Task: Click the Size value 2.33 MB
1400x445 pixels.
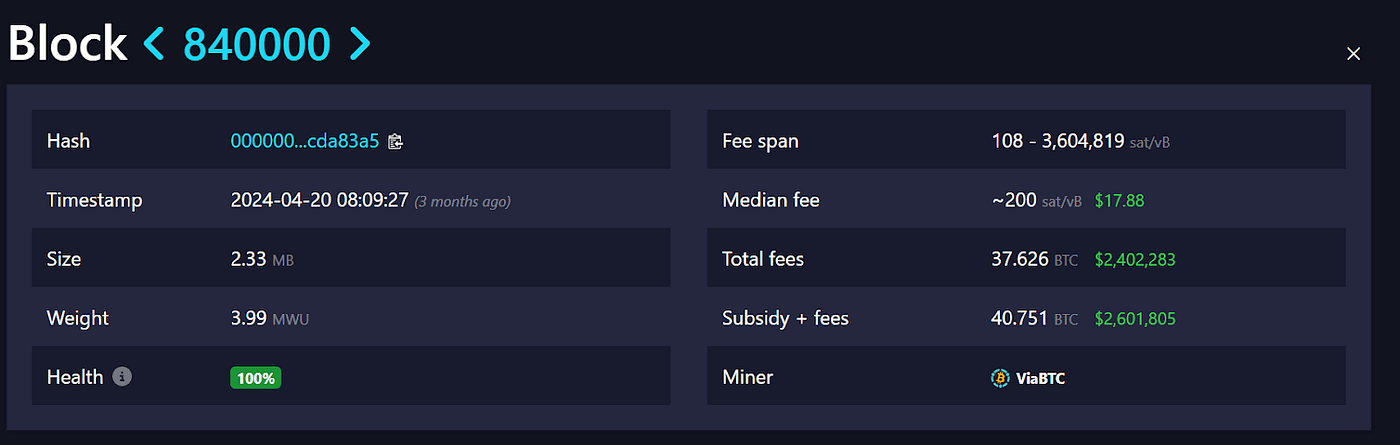Action: point(262,259)
